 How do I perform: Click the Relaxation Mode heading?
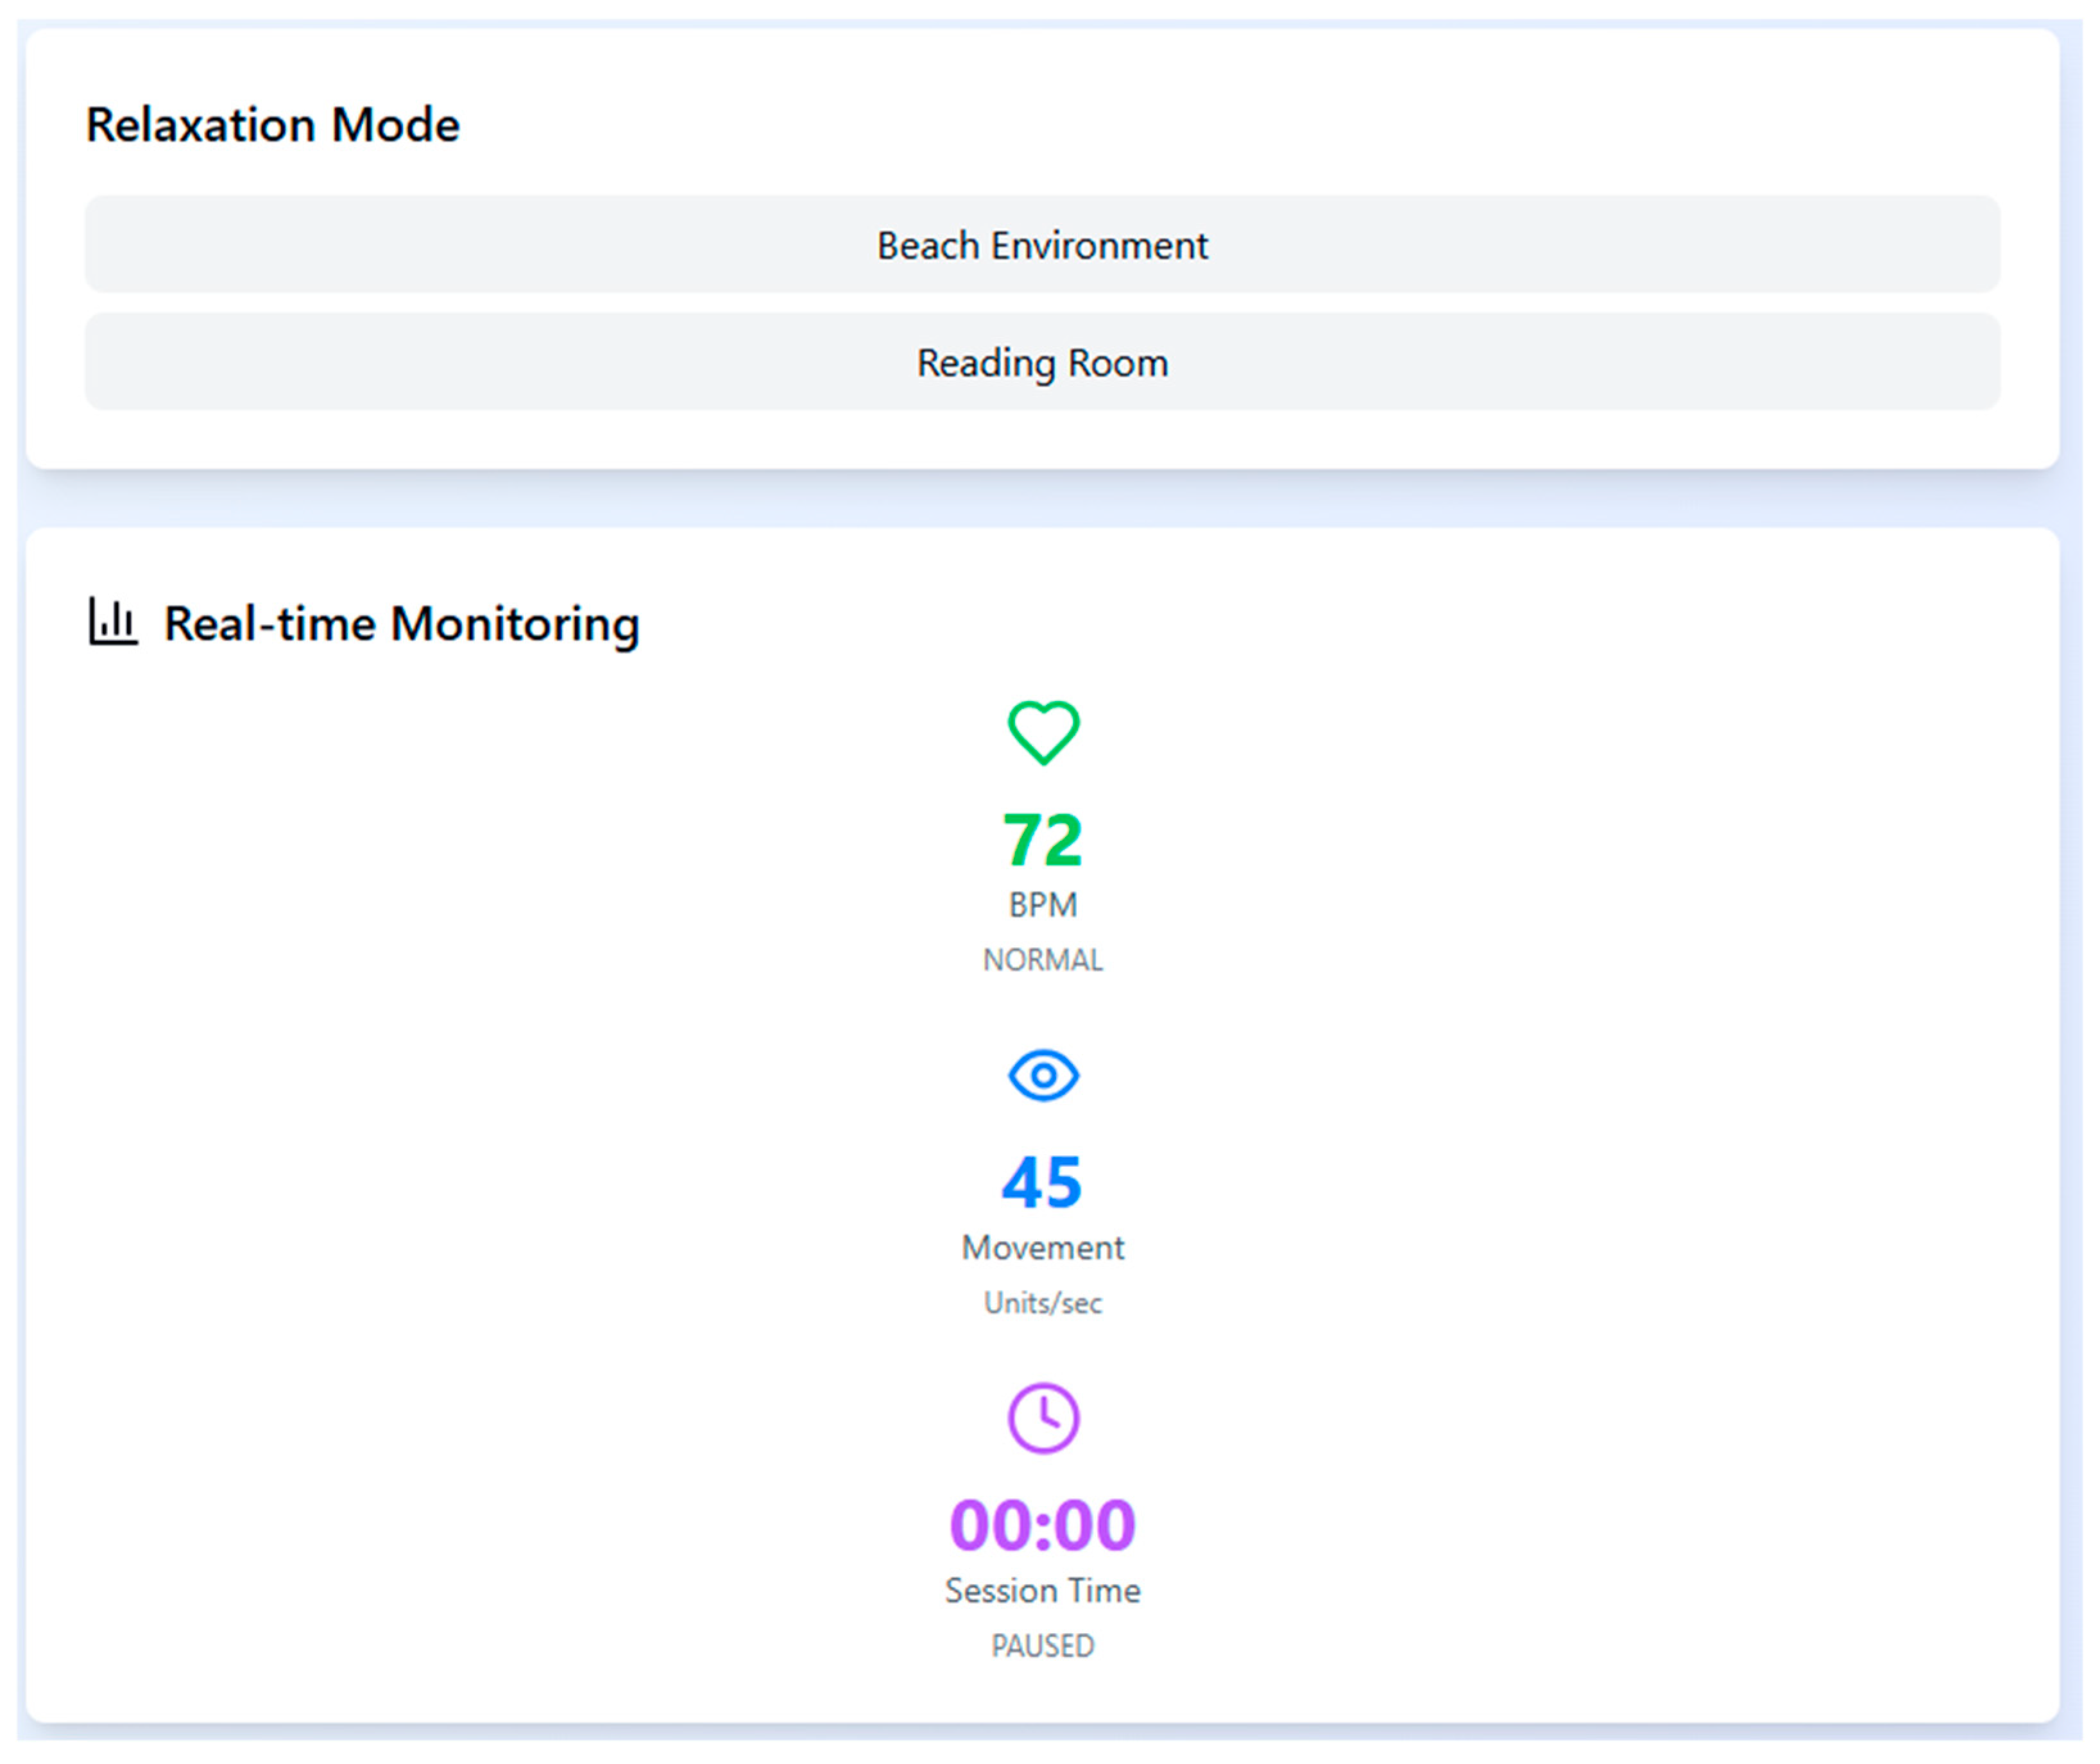pos(272,125)
